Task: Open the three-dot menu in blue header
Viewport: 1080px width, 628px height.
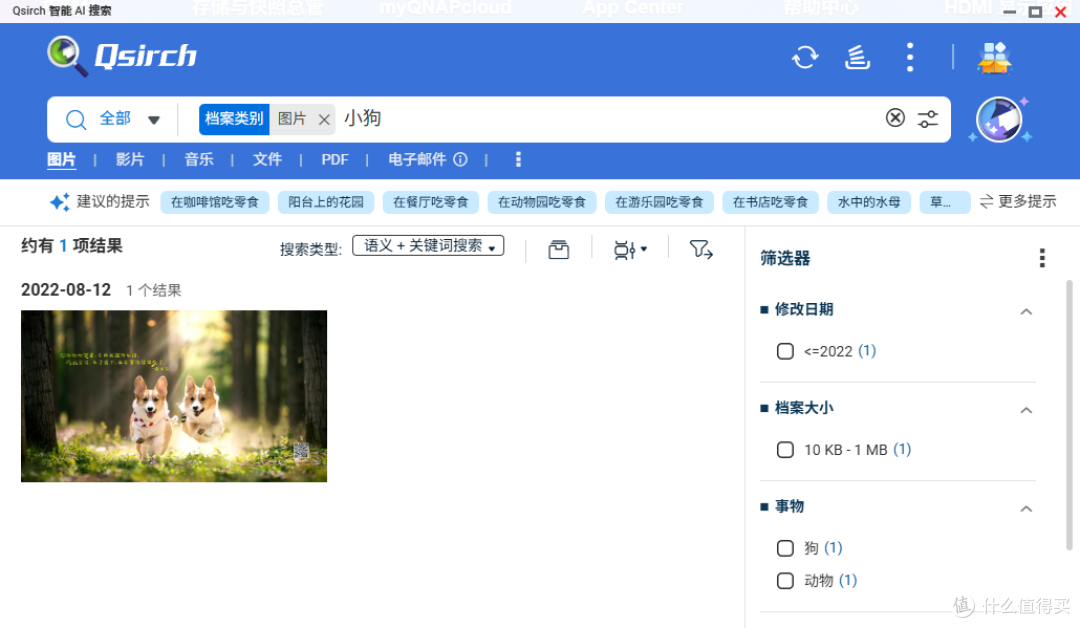Action: click(x=910, y=57)
